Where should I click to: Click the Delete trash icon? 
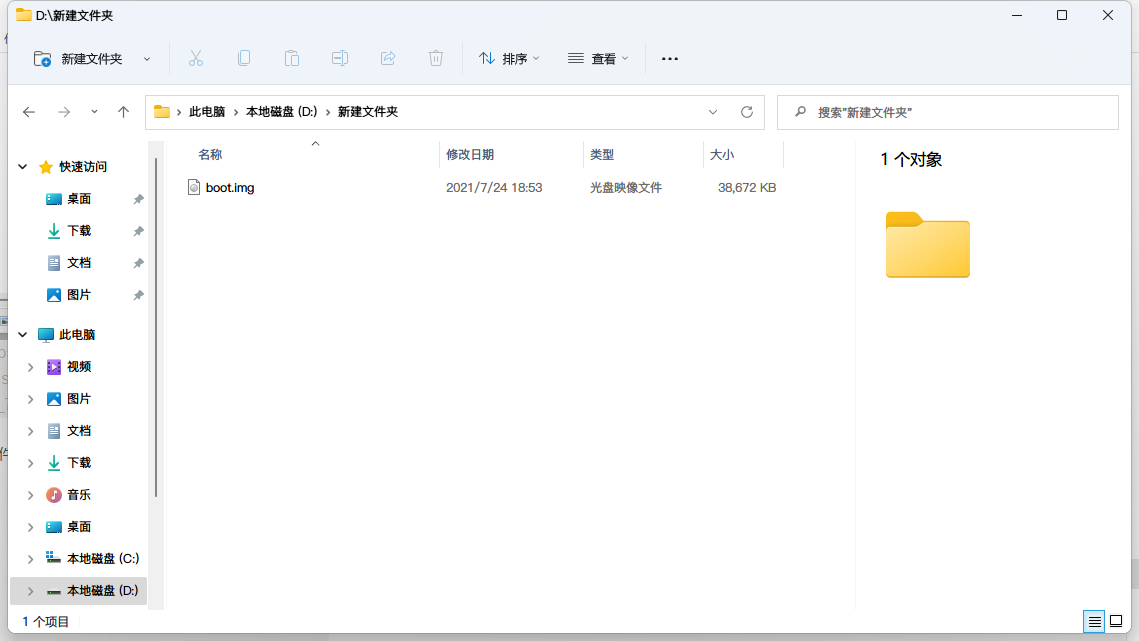436,59
